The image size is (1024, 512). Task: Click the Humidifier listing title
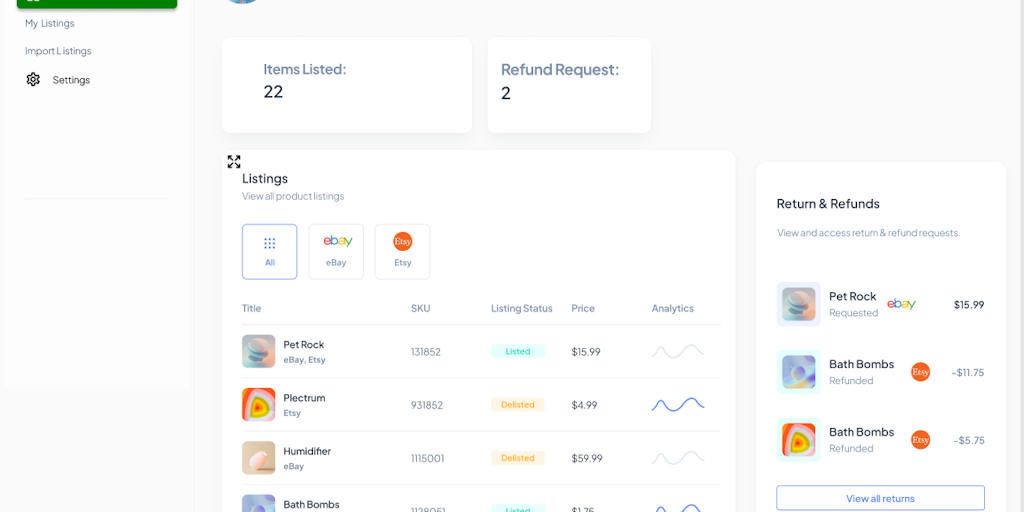(x=307, y=451)
